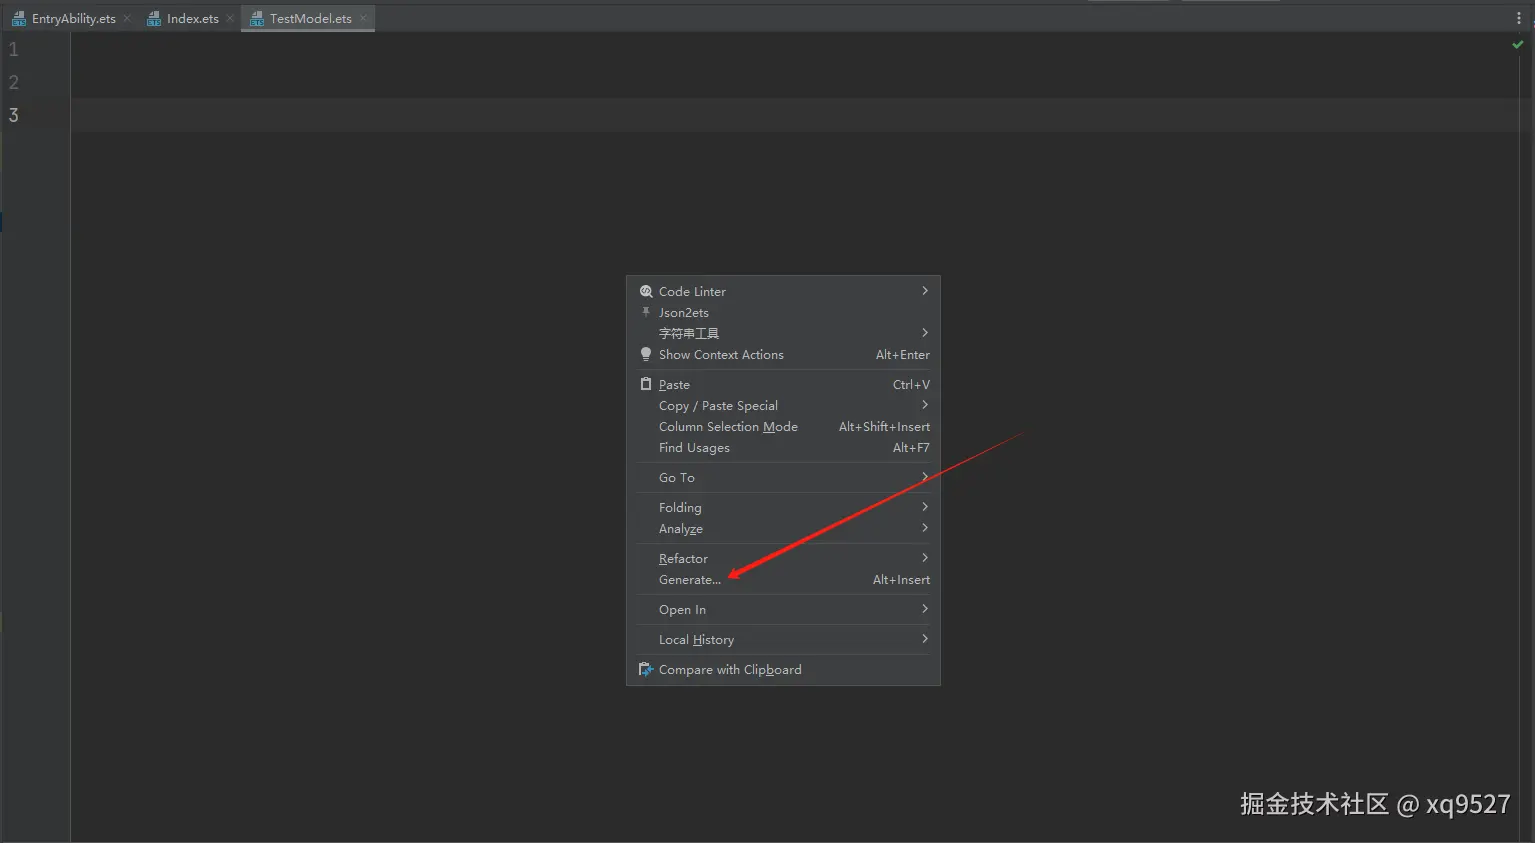Open the Open In submenu

(783, 609)
